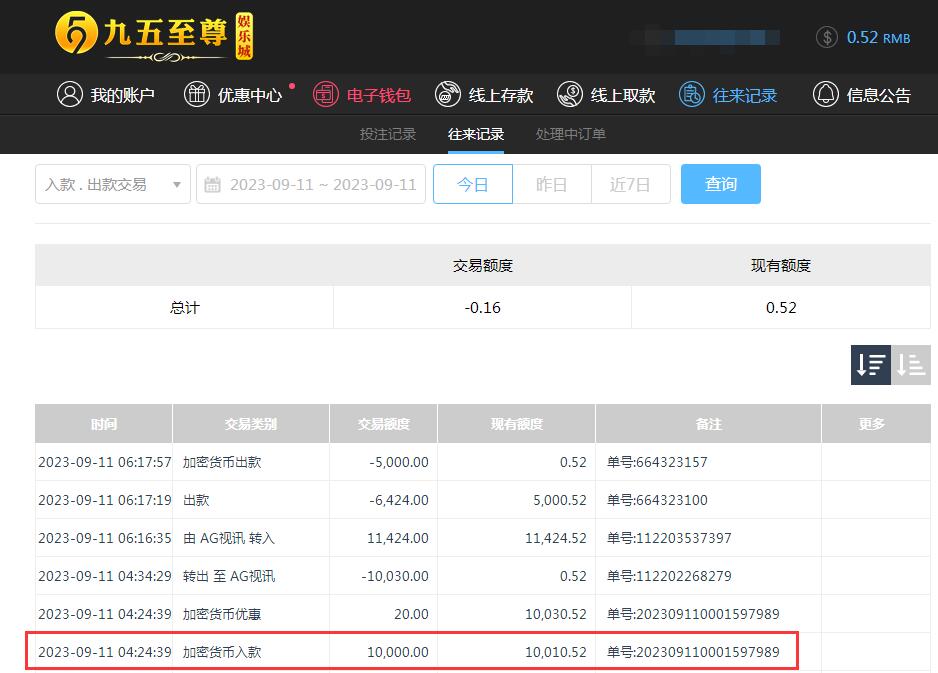Click the dollar balance icon
Image resolution: width=938 pixels, height=673 pixels.
(x=827, y=37)
